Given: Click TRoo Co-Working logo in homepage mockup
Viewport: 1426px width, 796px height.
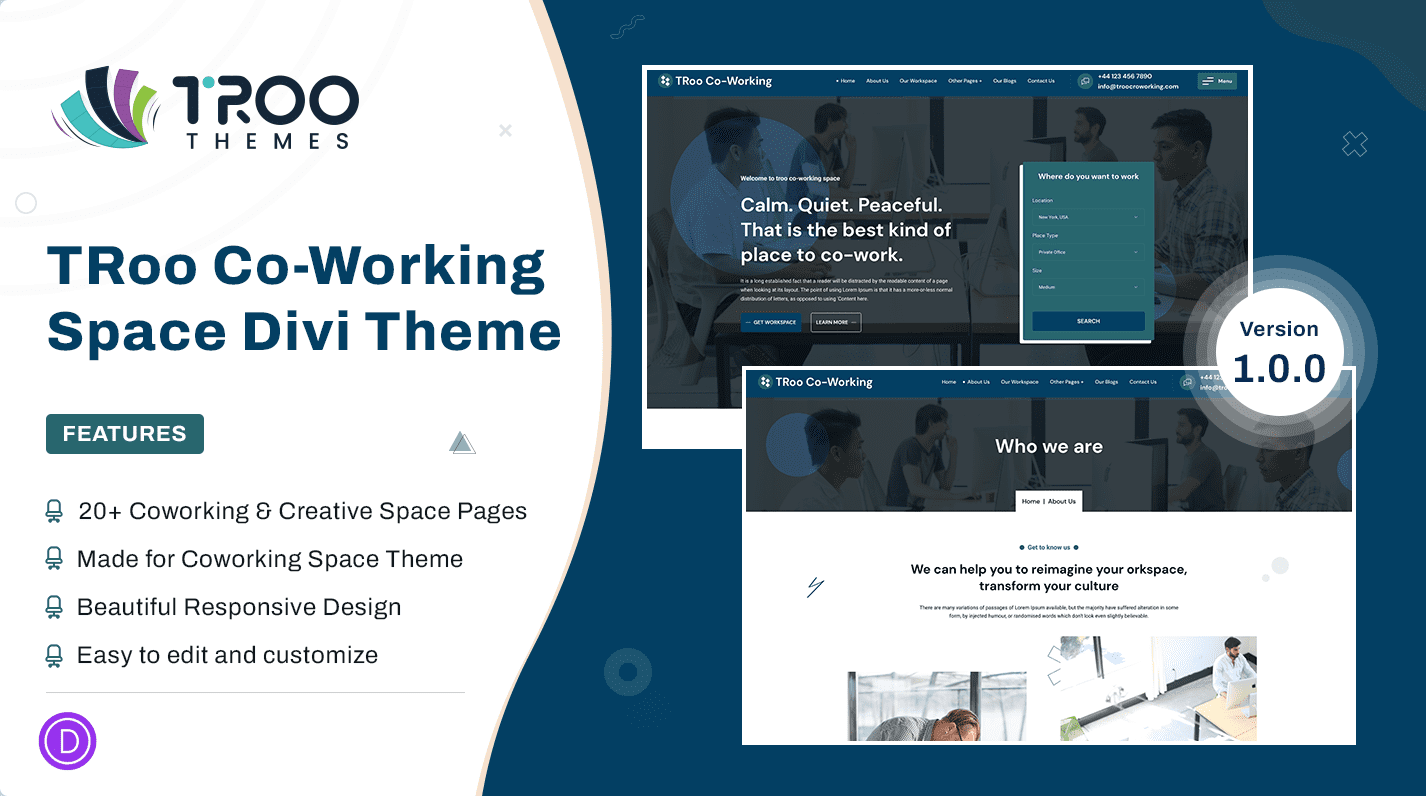Looking at the screenshot, I should (715, 81).
